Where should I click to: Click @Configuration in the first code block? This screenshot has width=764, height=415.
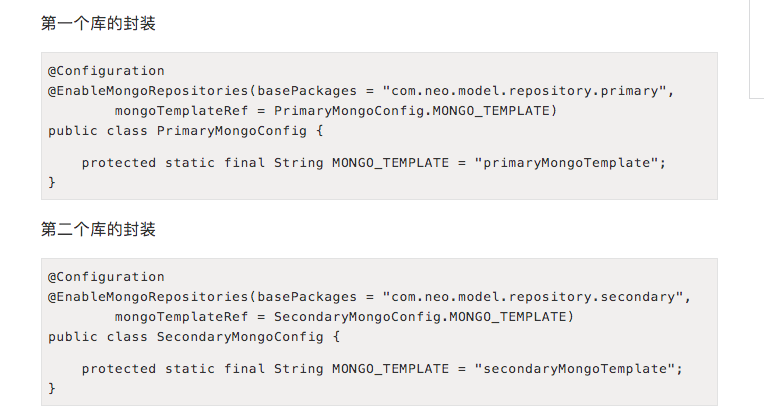click(106, 71)
